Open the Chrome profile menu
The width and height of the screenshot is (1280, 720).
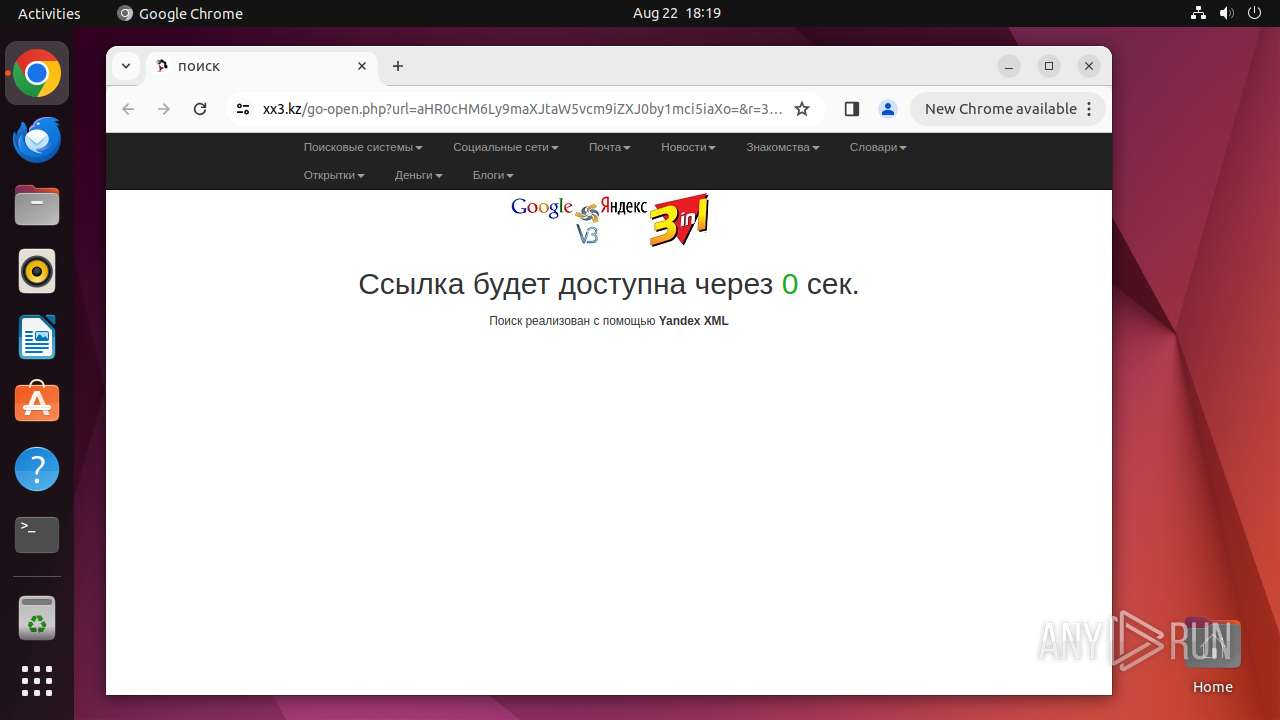click(887, 109)
